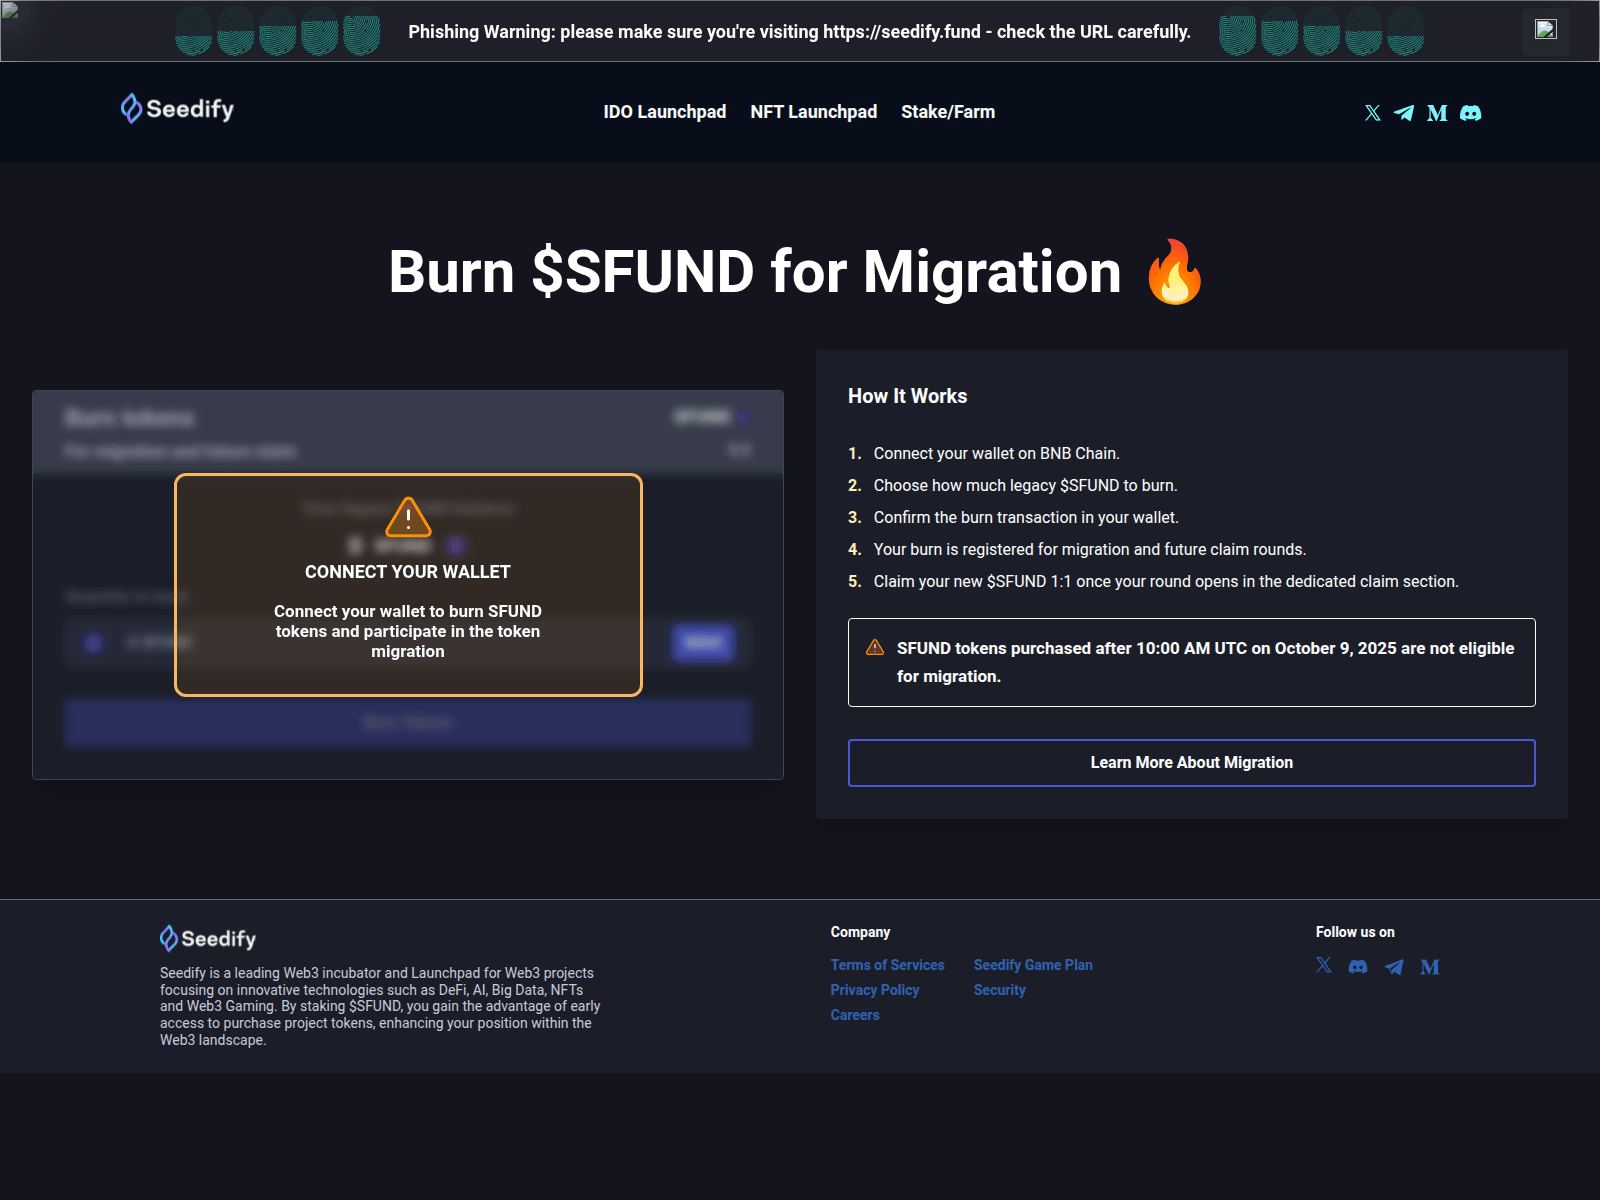Image resolution: width=1600 pixels, height=1200 pixels.
Task: Open Careers link in footer
Action: click(855, 1015)
